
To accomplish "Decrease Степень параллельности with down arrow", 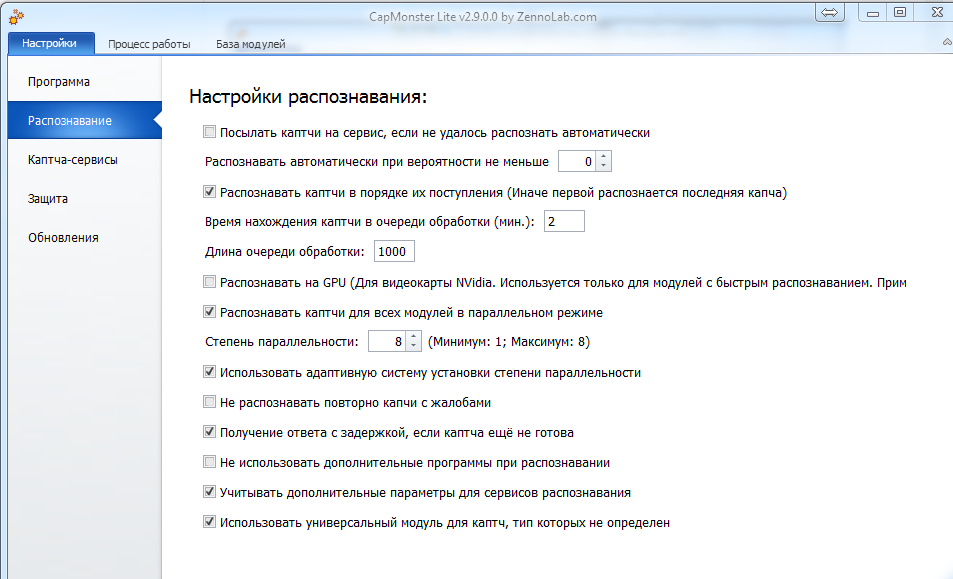I will (413, 346).
